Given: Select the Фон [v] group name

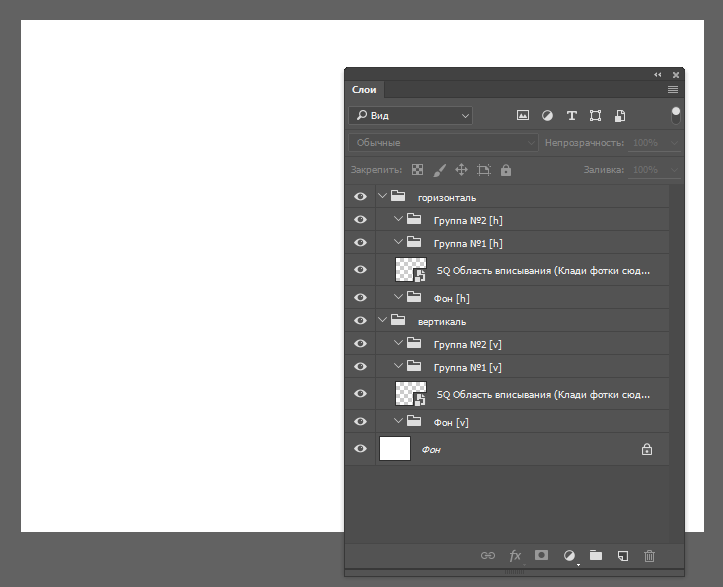Looking at the screenshot, I should tap(451, 422).
